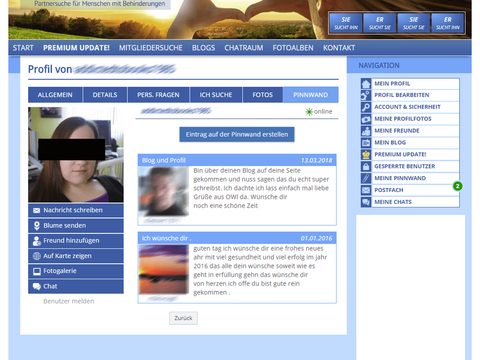Screen dimensions: 480x360
Task: Click the Zurück button
Action: pyautogui.click(x=183, y=318)
